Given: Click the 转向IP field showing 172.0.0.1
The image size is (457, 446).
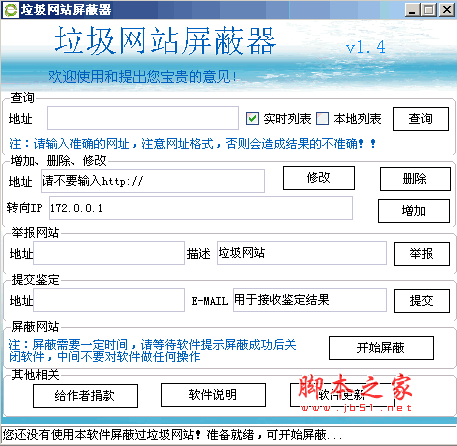Looking at the screenshot, I should point(201,208).
